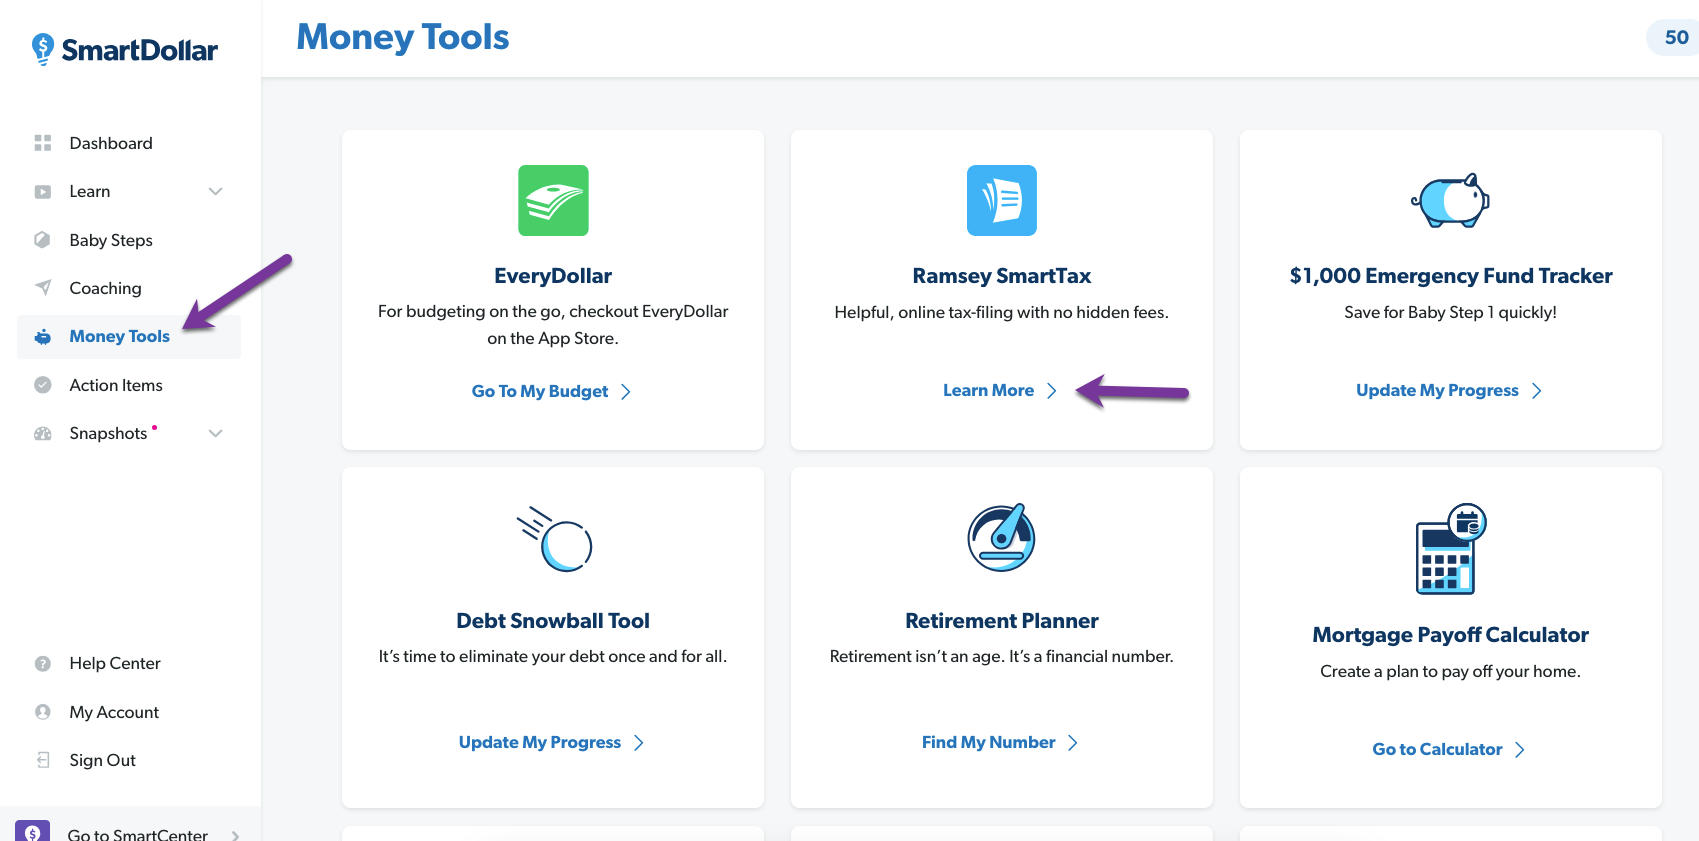Expand the Learn submenu chevron
The height and width of the screenshot is (841, 1699).
point(215,191)
